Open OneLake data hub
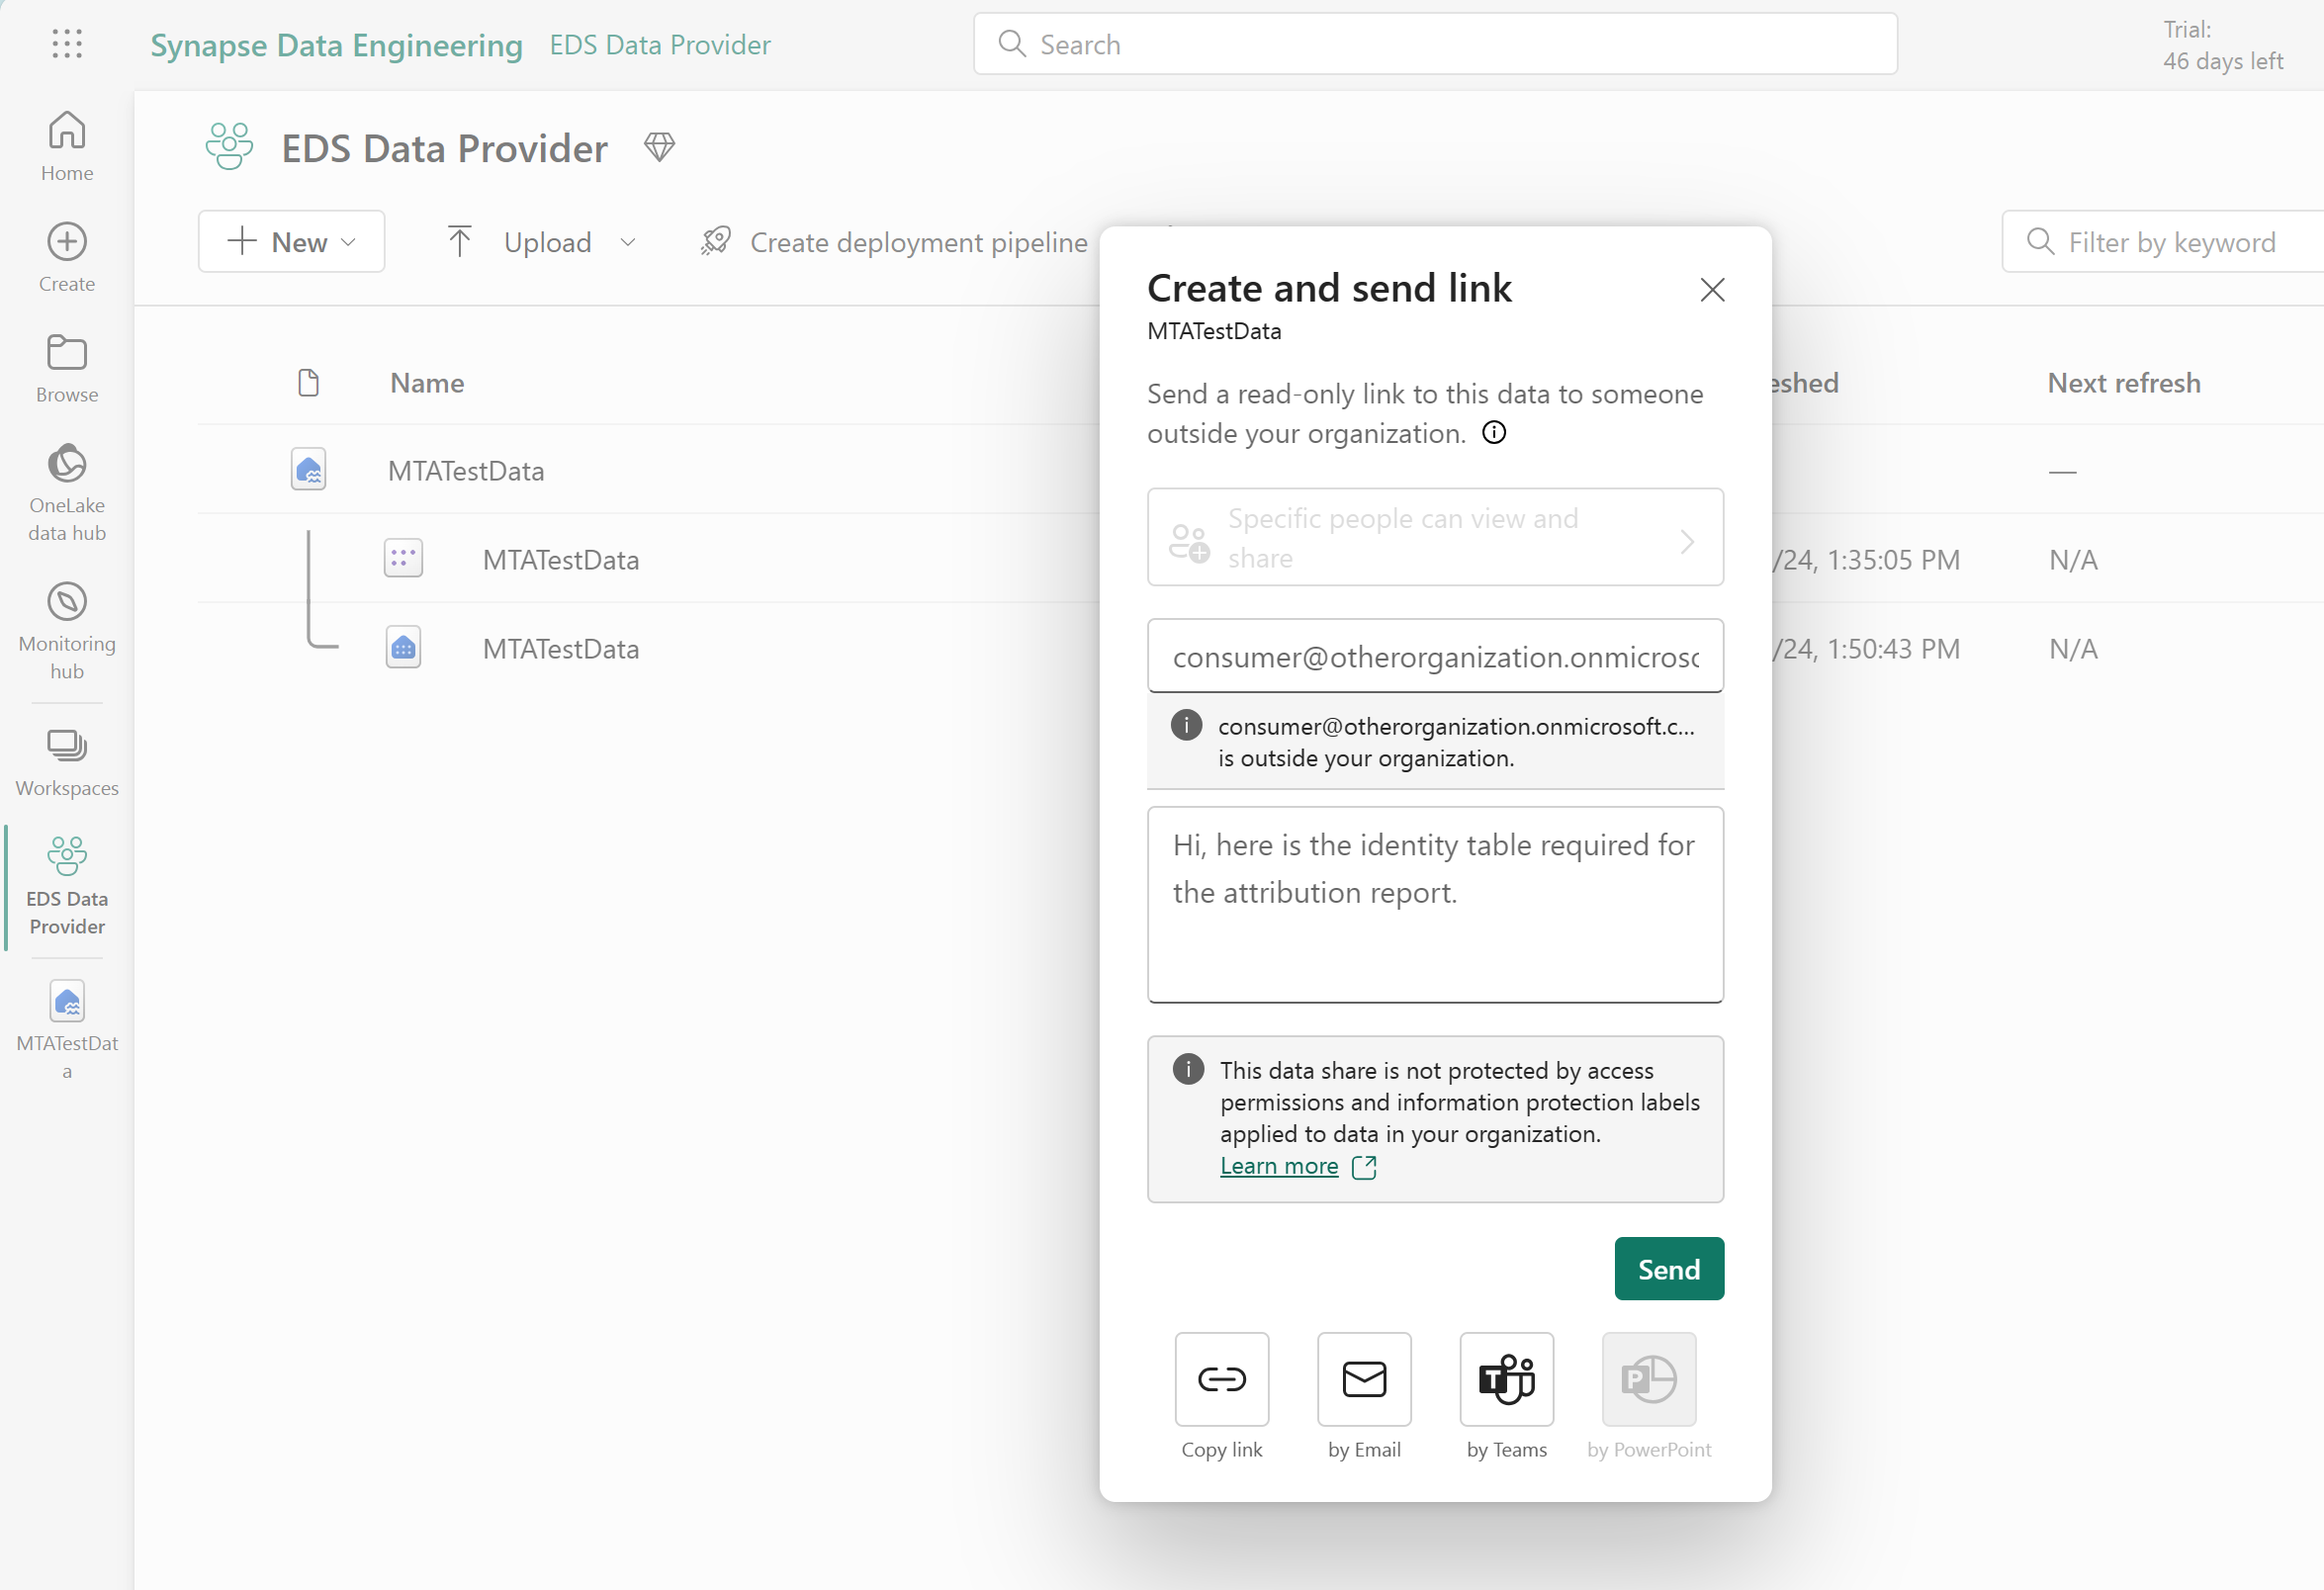2324x1590 pixels. point(67,492)
